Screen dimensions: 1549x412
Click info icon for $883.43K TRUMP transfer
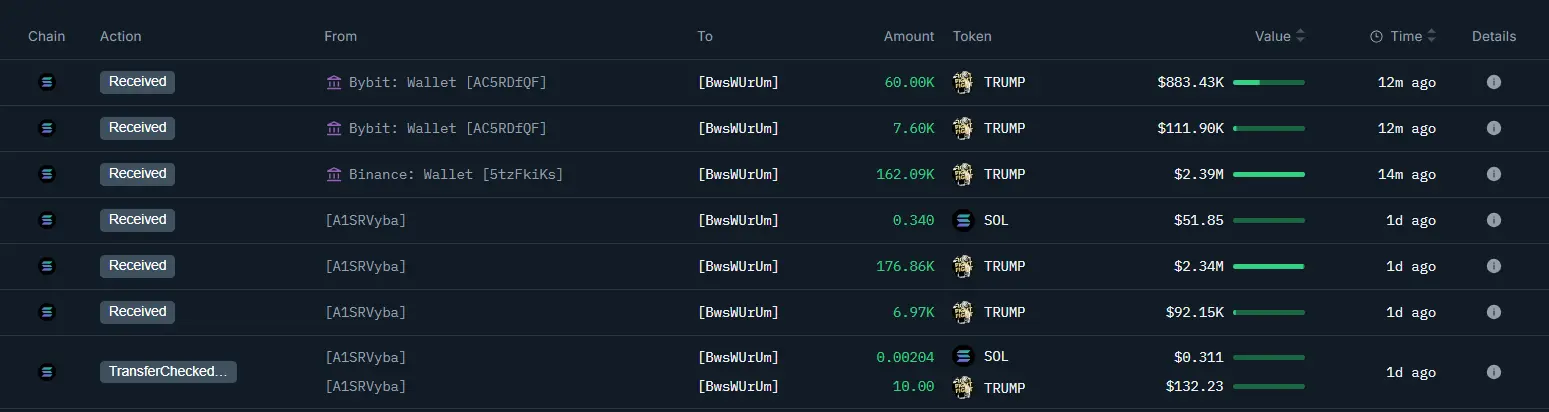(x=1493, y=82)
